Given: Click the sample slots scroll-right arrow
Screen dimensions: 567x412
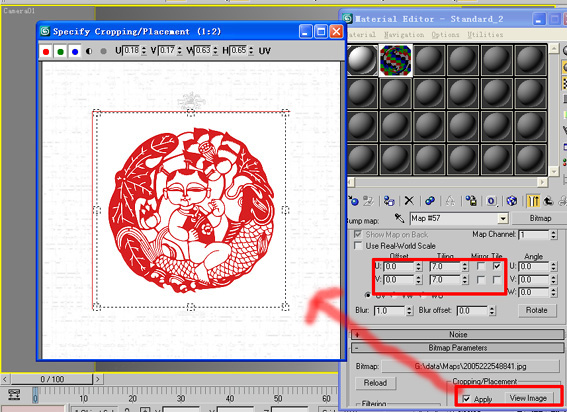Looking at the screenshot, I should [x=542, y=182].
